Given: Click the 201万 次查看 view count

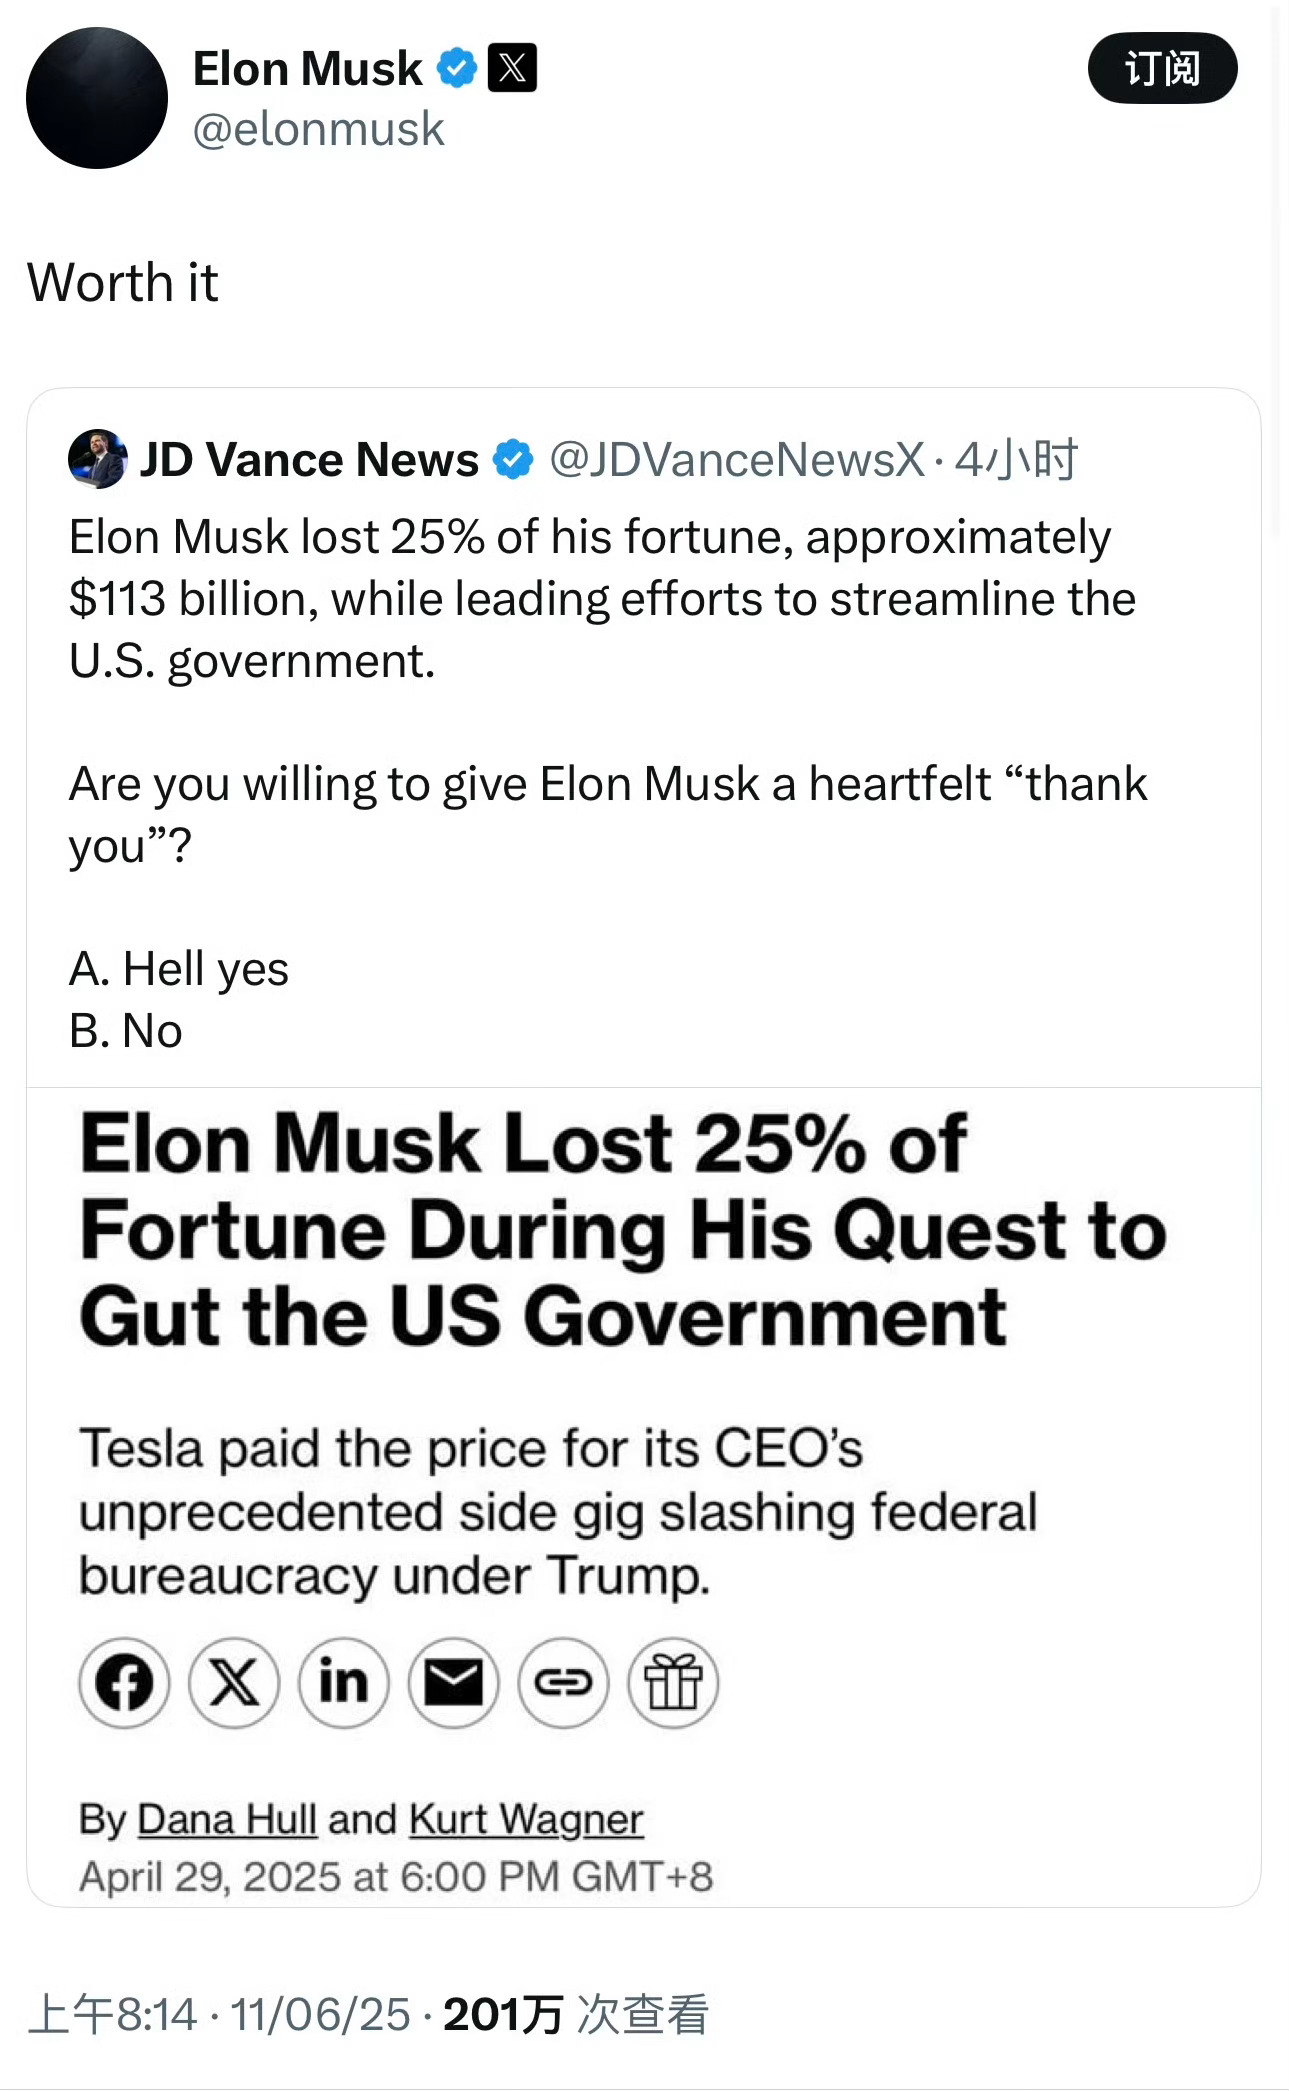Looking at the screenshot, I should tap(576, 2014).
